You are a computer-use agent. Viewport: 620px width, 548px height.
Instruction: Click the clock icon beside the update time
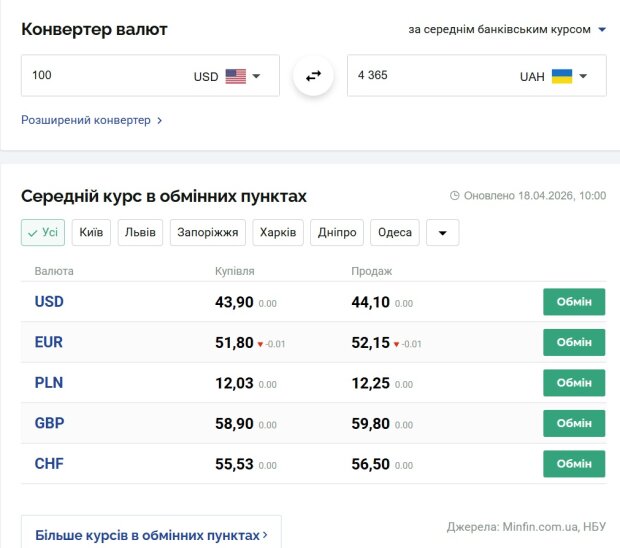click(455, 196)
